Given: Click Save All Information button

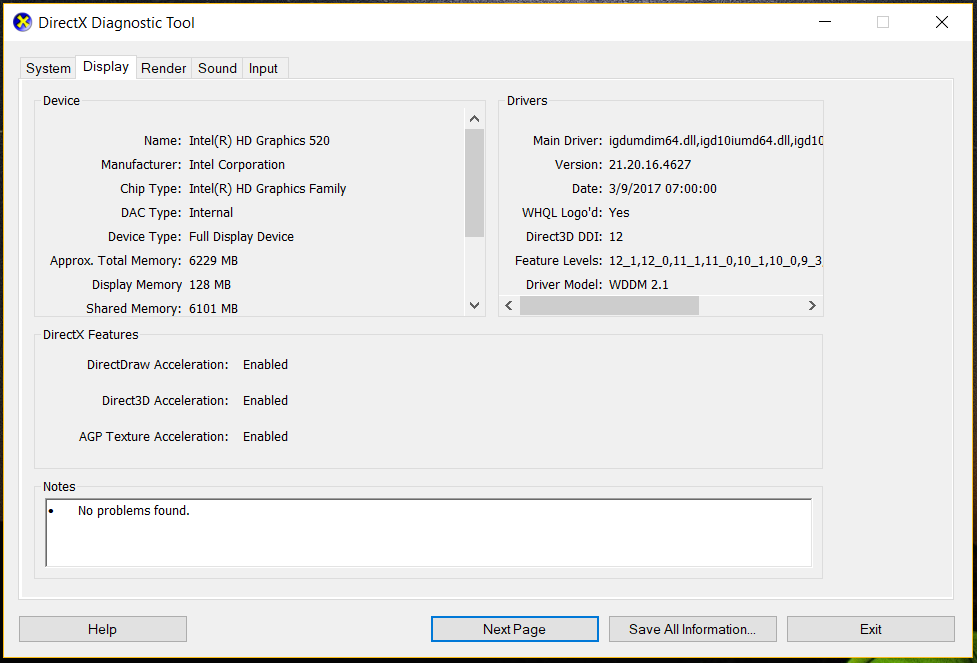Looking at the screenshot, I should point(693,629).
